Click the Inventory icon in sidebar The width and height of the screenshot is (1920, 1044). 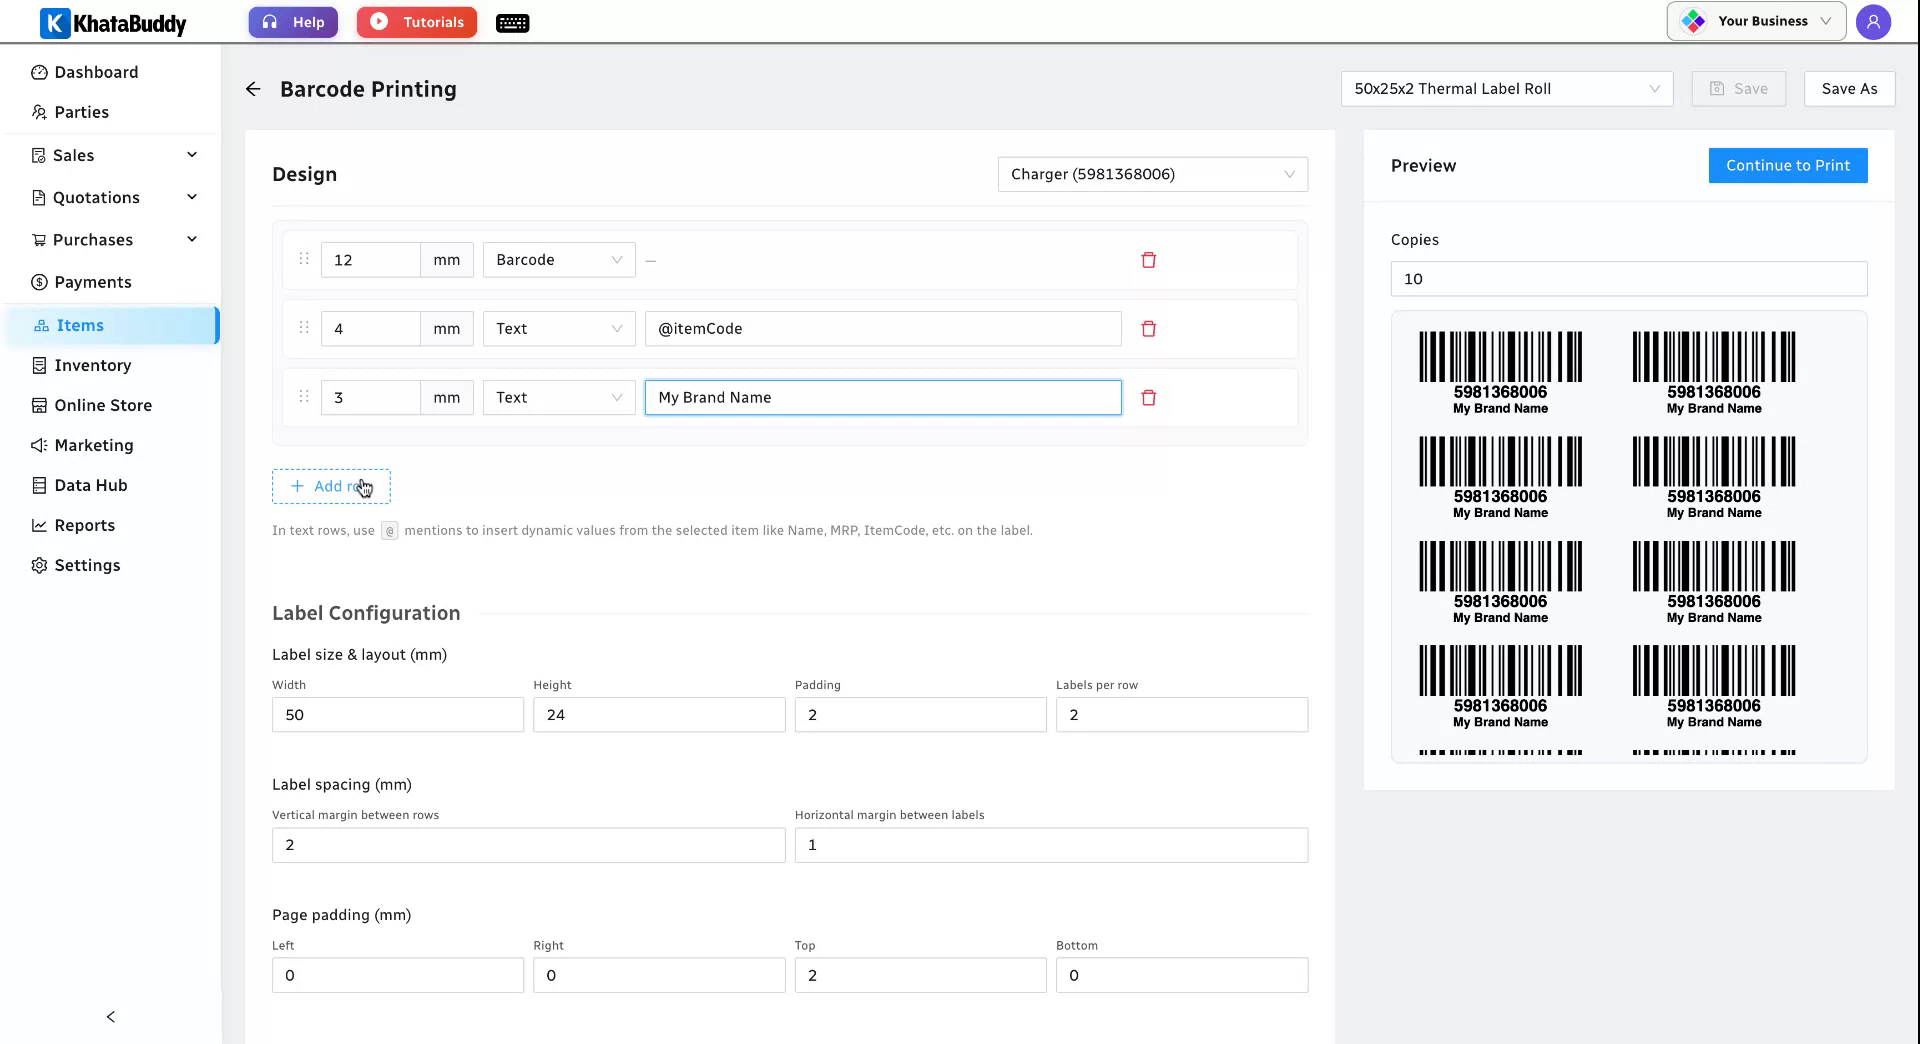pos(39,366)
